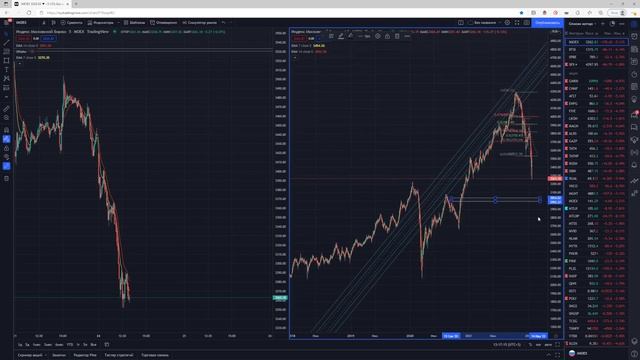This screenshot has height=360, width=640.
Task: Open the patterns drawing tool
Action: [x=6, y=78]
